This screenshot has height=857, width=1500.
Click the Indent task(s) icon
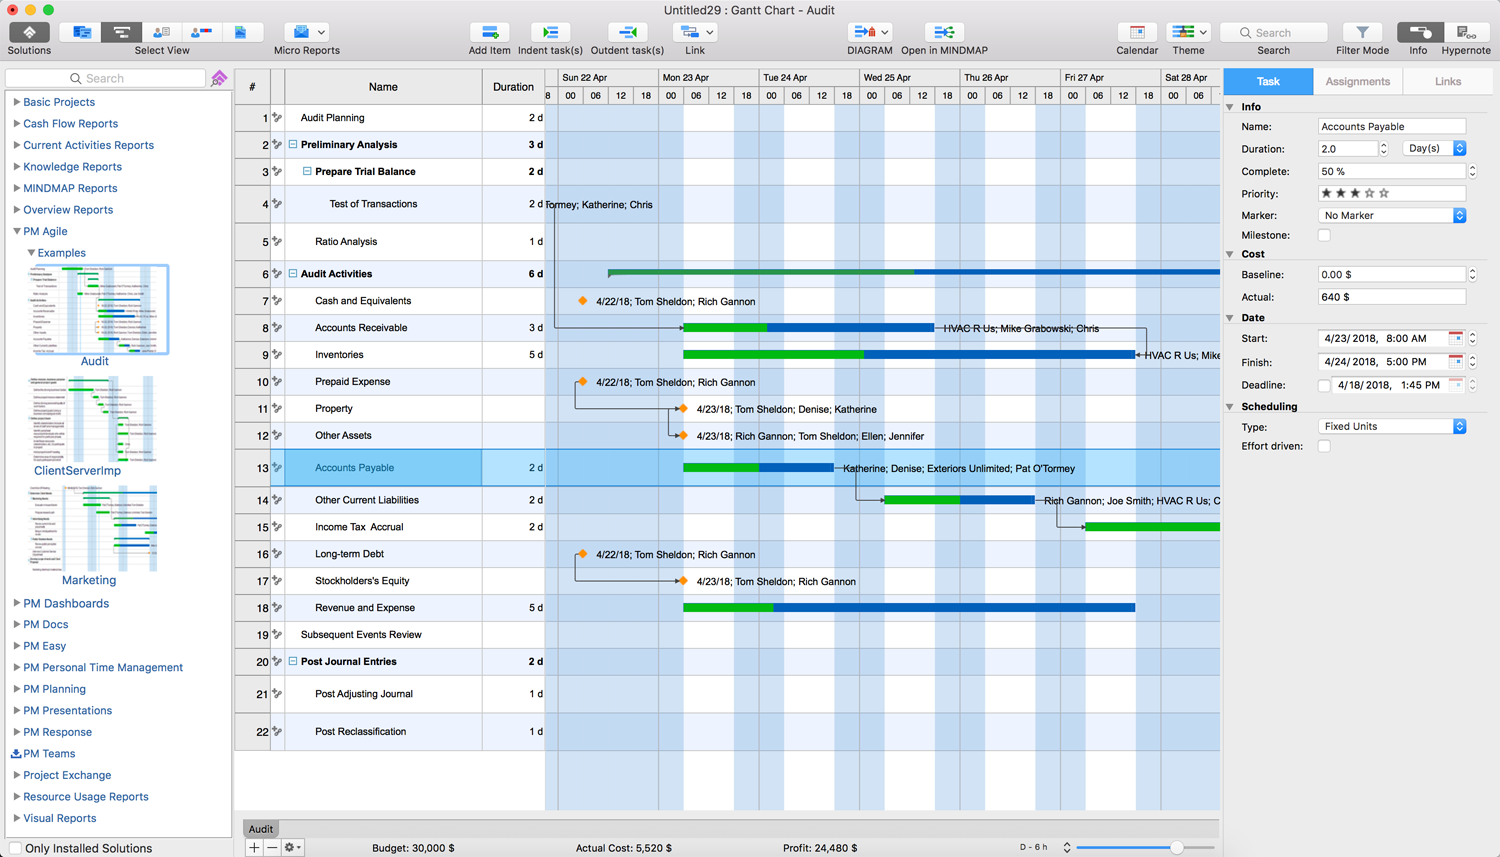click(550, 33)
